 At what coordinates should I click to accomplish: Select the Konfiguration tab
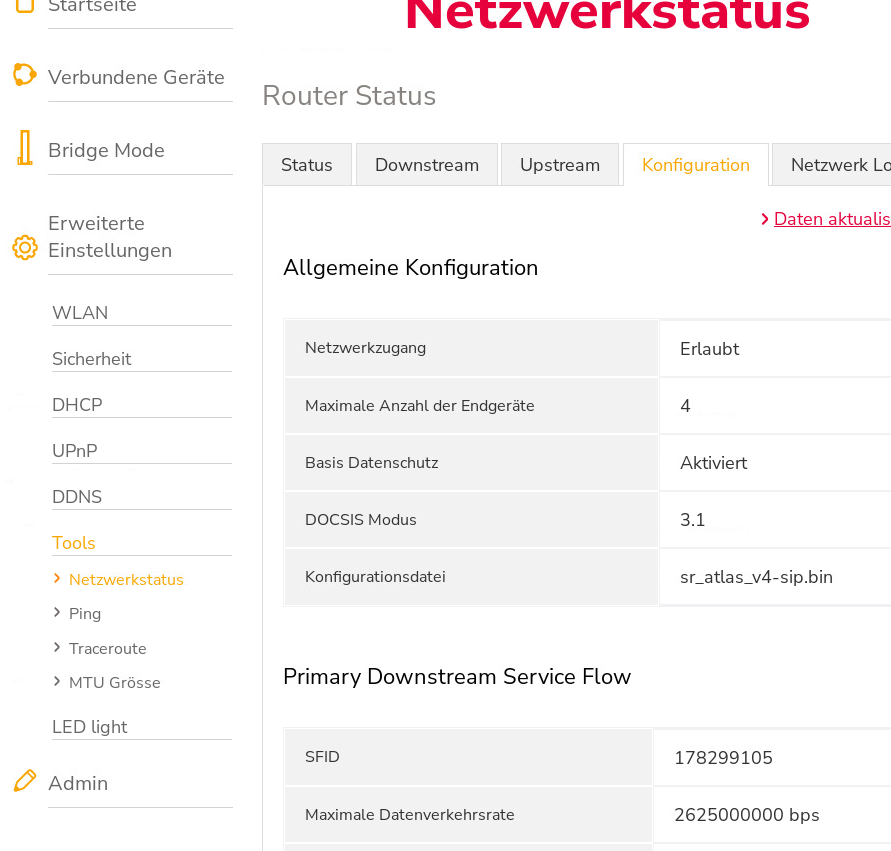(x=696, y=165)
